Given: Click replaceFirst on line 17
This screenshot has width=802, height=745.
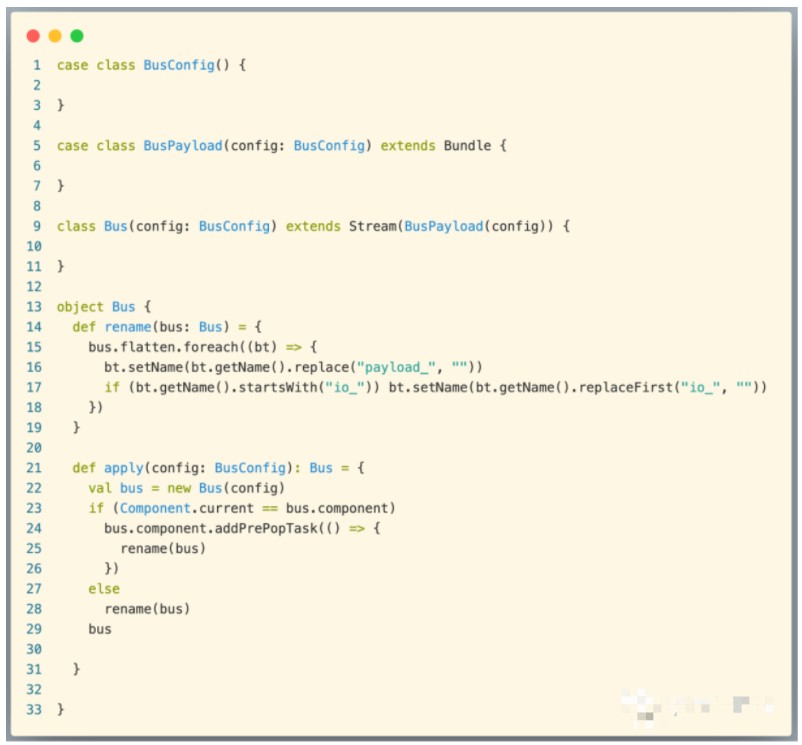Looking at the screenshot, I should pyautogui.click(x=626, y=387).
